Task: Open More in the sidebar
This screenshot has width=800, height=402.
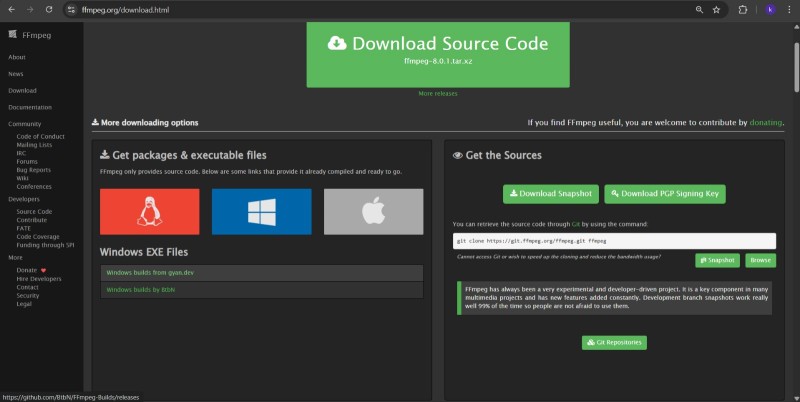Action: (x=15, y=258)
